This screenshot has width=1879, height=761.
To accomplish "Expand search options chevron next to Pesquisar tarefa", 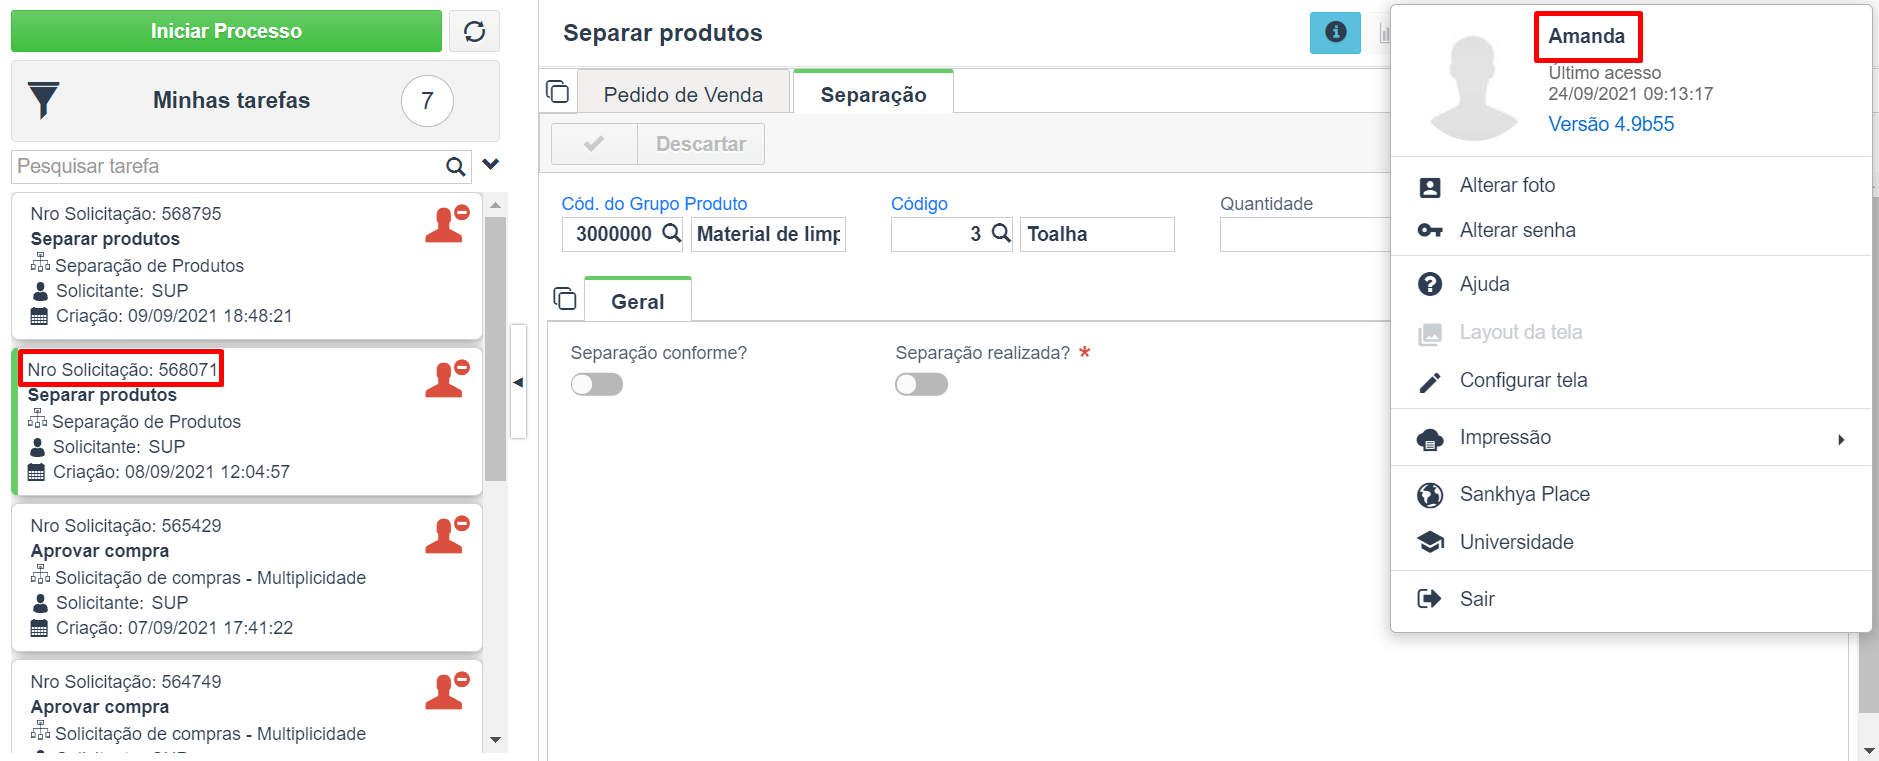I will click(x=490, y=164).
